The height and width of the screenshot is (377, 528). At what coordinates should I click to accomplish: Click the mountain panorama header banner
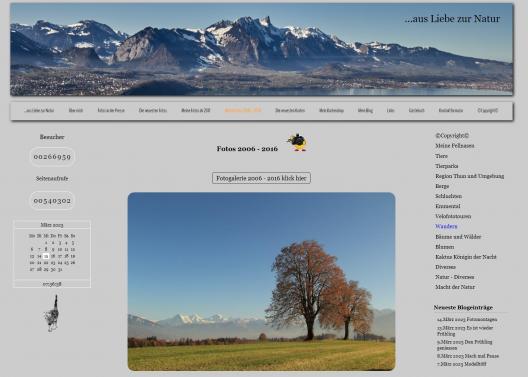[262, 49]
